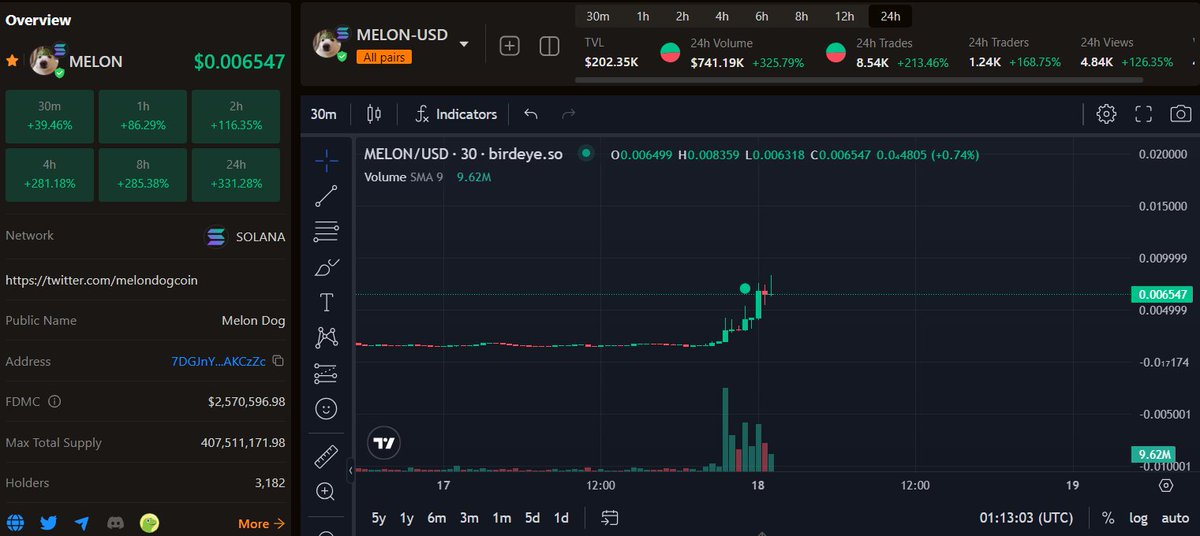Image resolution: width=1200 pixels, height=536 pixels.
Task: Click the add chart plus icon
Action: pos(510,46)
